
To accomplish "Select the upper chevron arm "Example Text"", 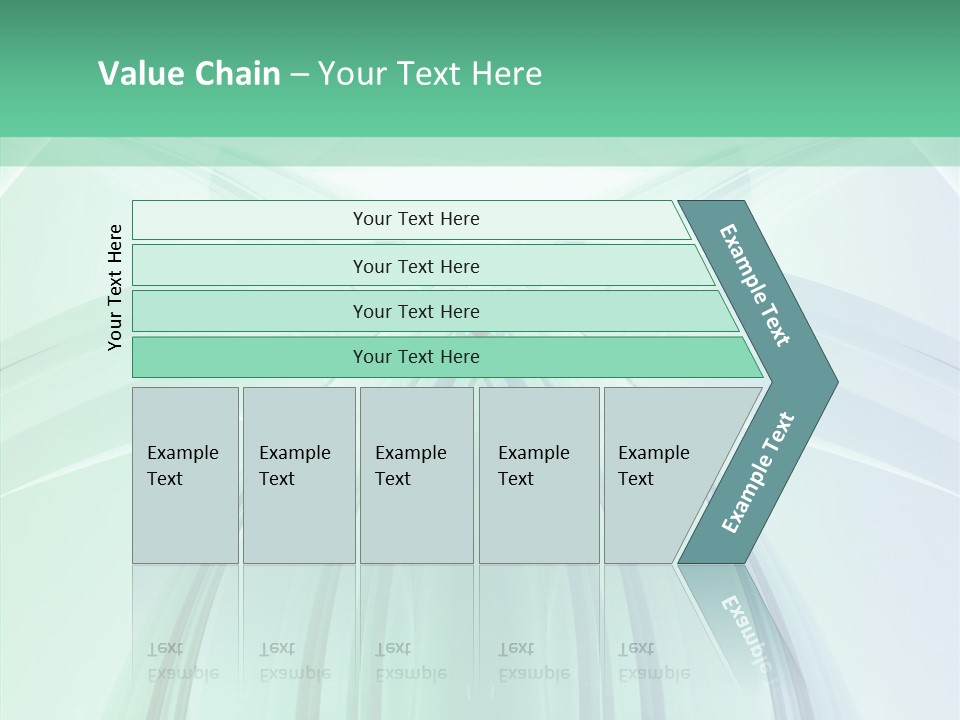I will point(756,286).
